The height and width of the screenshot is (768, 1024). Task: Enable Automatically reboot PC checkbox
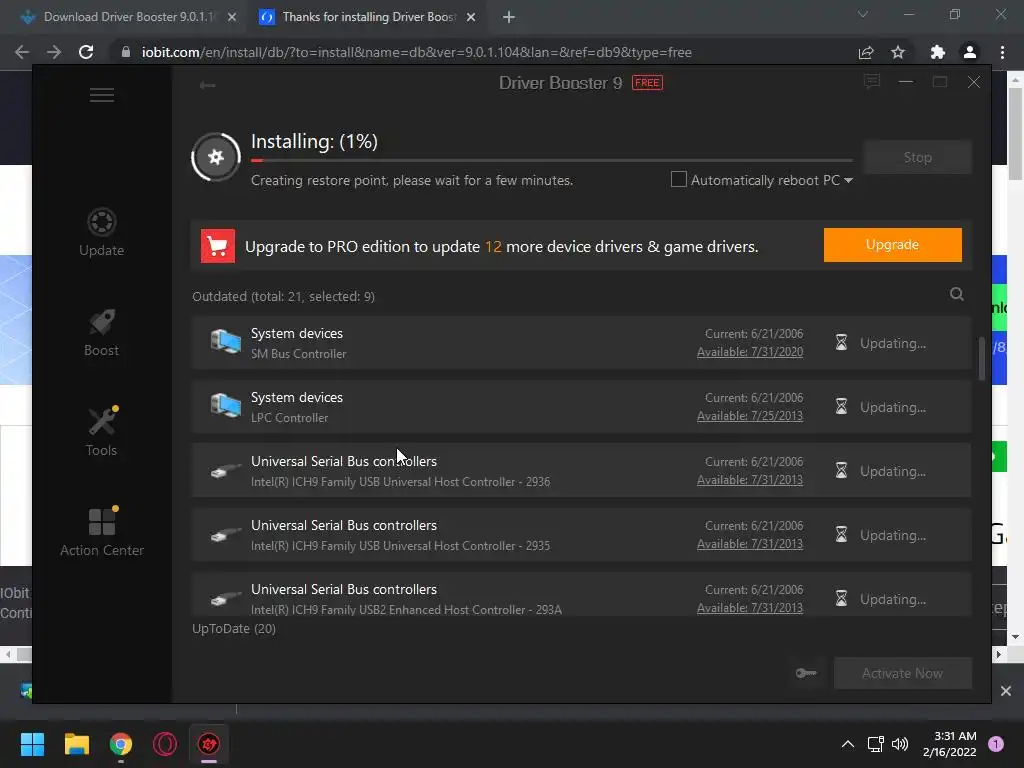coord(679,179)
